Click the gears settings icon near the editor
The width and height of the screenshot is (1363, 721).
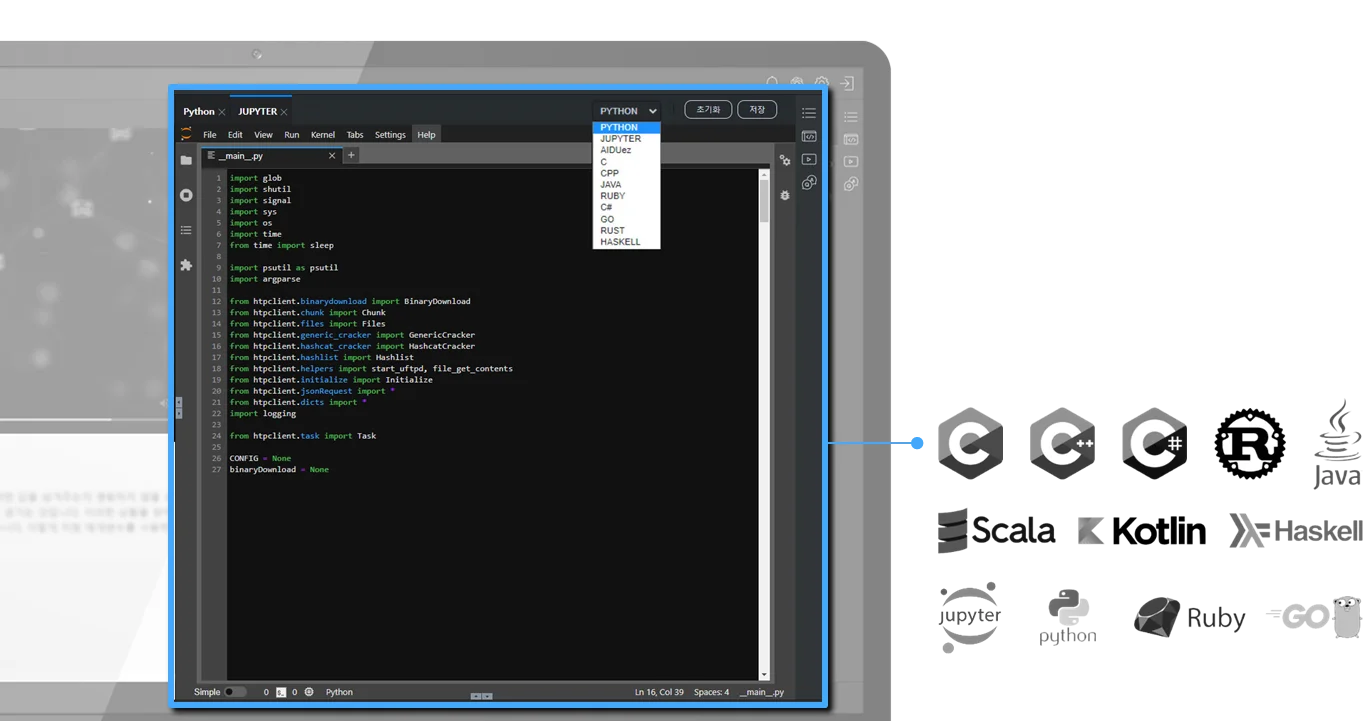pyautogui.click(x=785, y=160)
